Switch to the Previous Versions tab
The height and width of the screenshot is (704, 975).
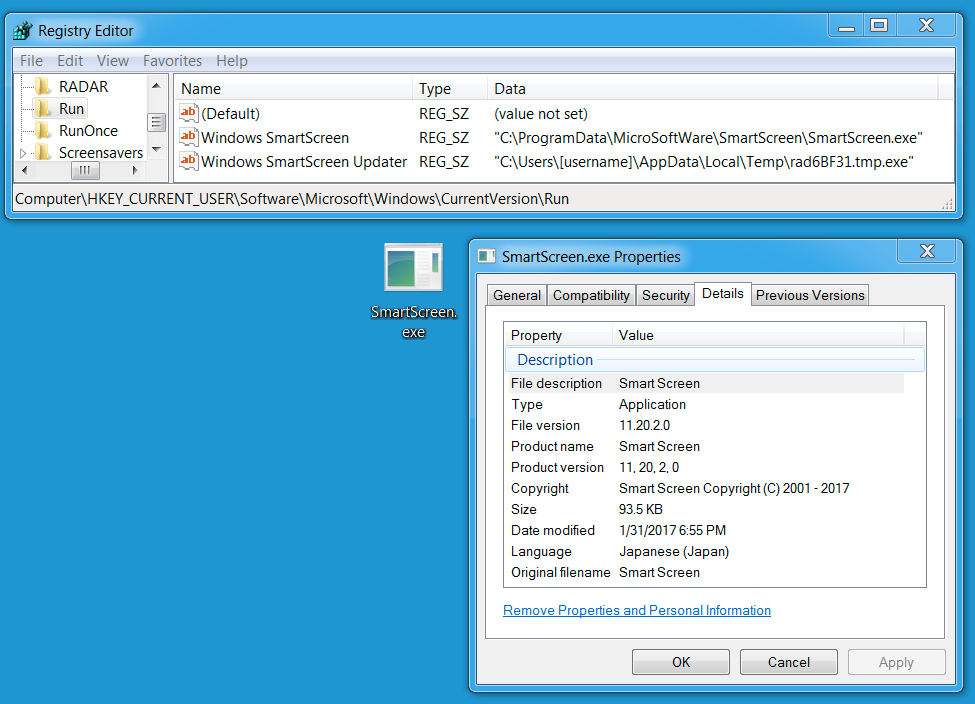pyautogui.click(x=810, y=295)
